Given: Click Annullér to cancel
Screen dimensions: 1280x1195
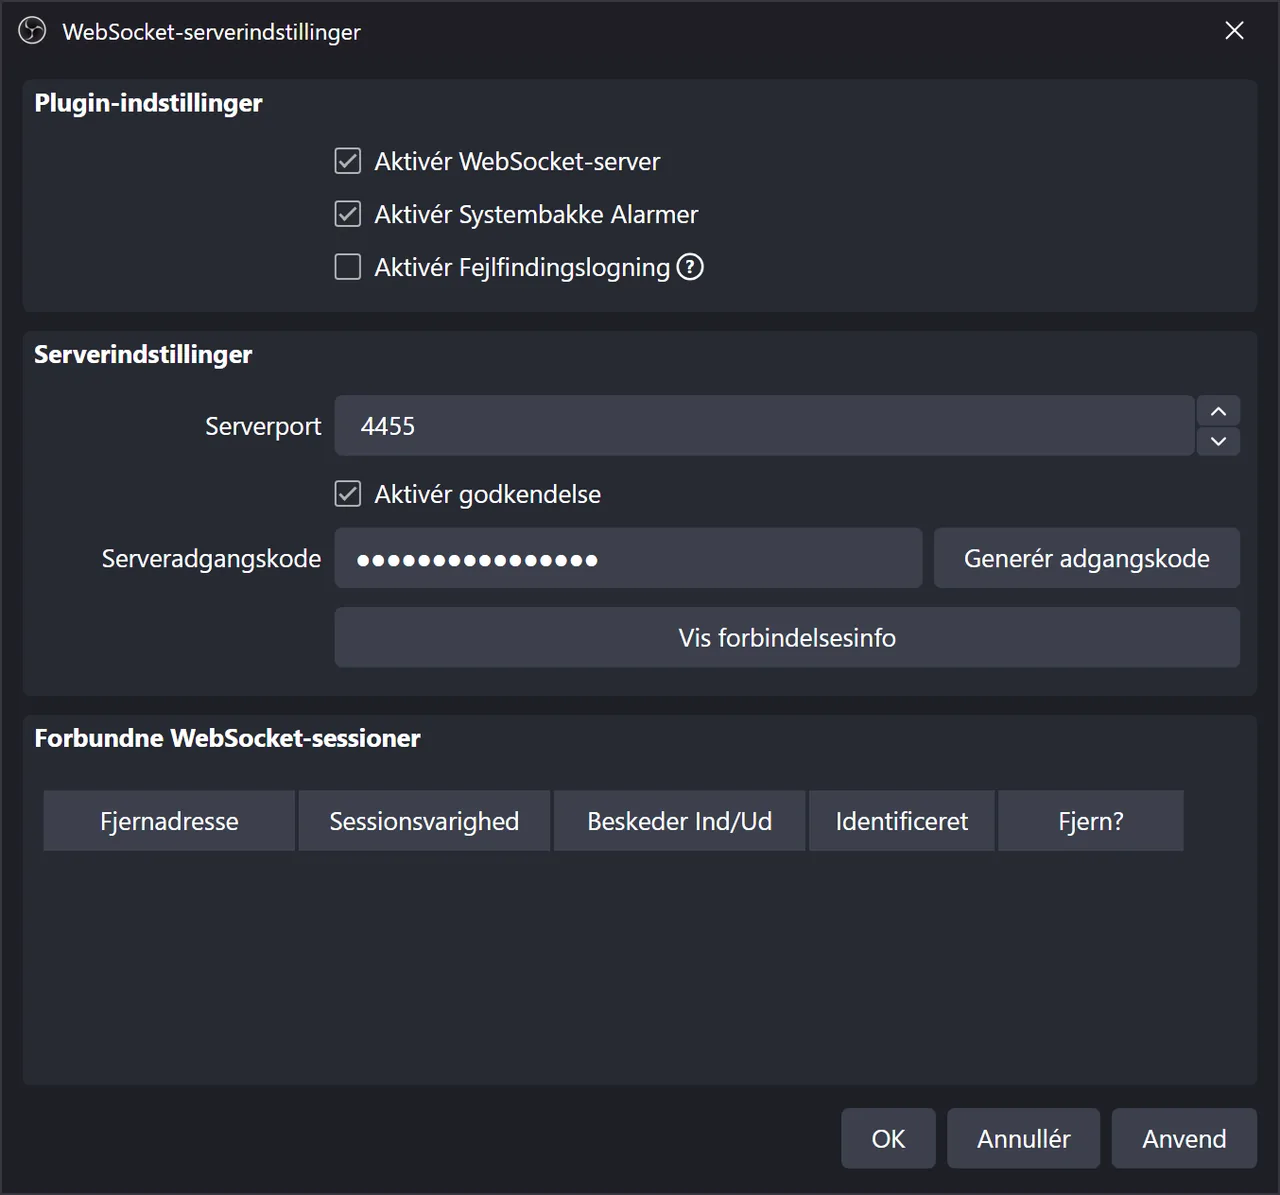Looking at the screenshot, I should click(x=1024, y=1138).
